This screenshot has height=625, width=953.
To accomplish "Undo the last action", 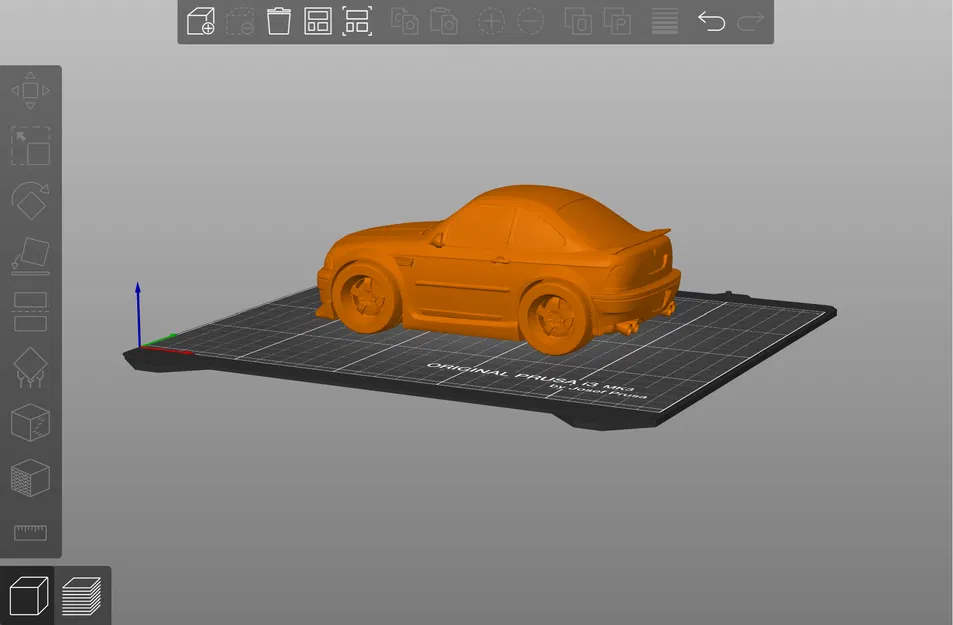I will tap(712, 21).
